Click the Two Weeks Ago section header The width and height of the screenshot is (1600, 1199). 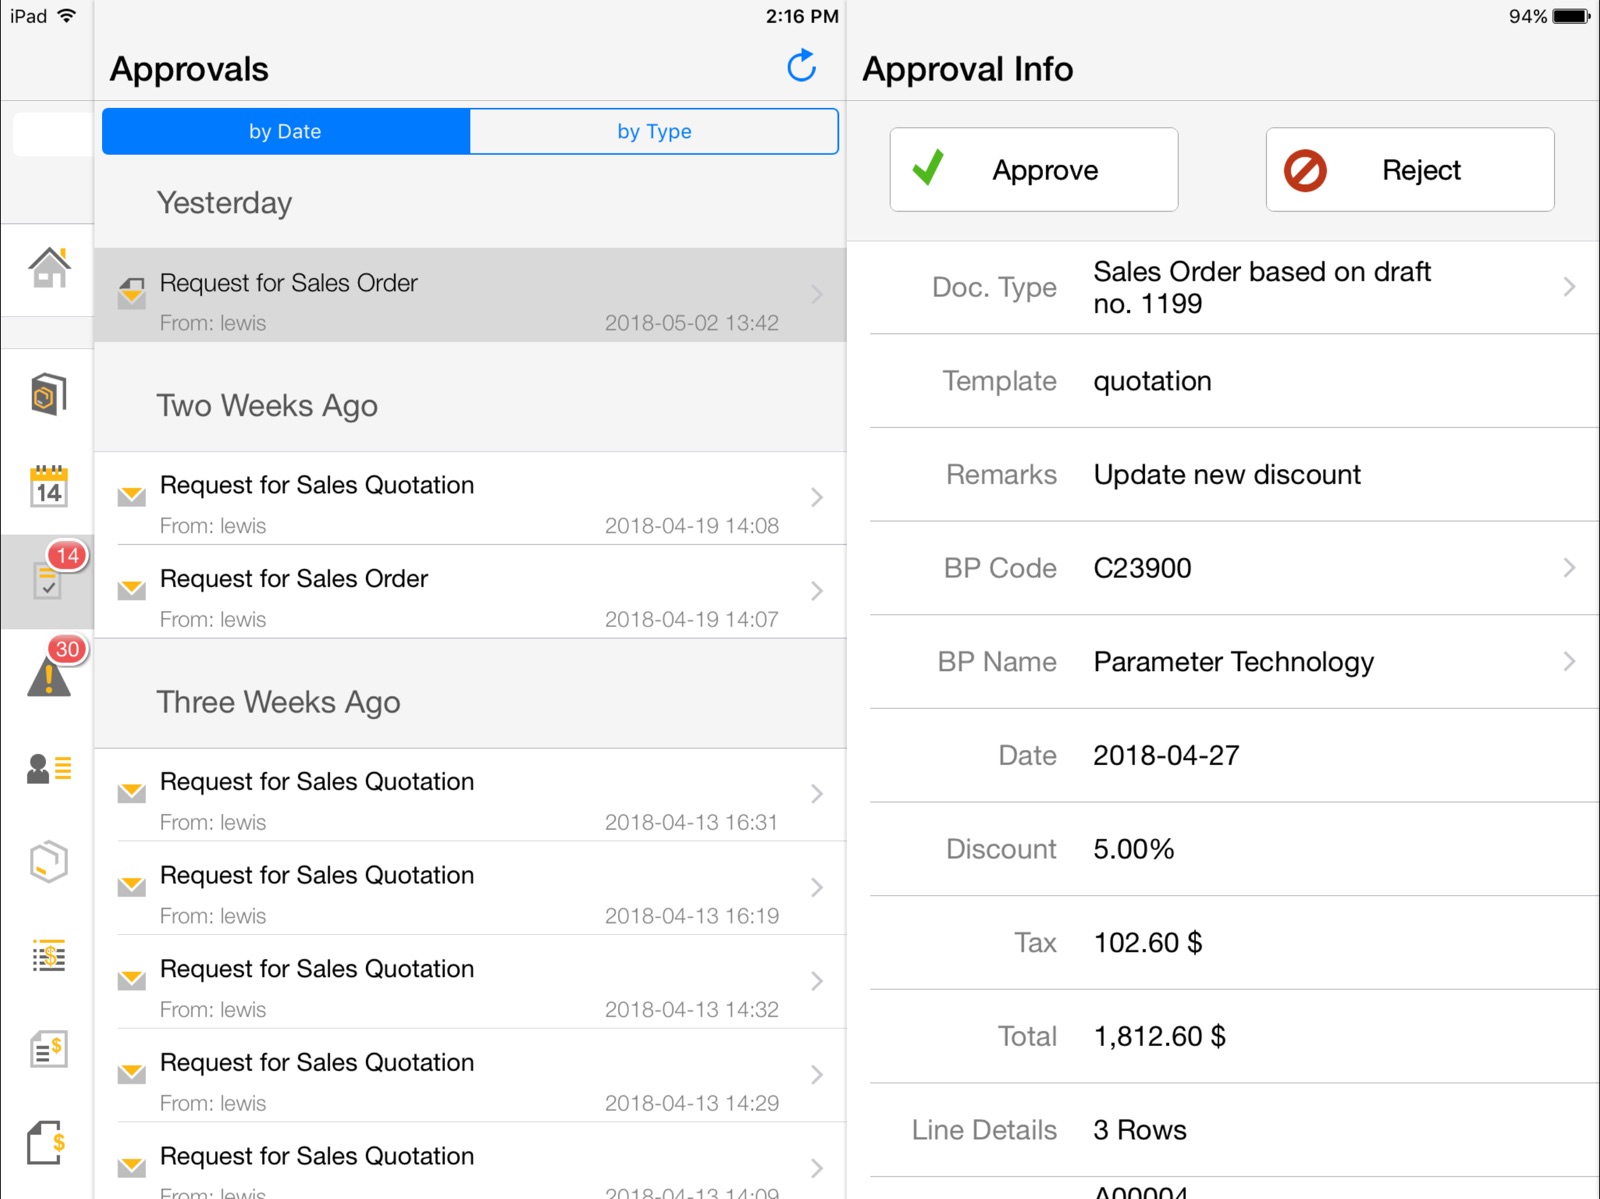pos(267,406)
